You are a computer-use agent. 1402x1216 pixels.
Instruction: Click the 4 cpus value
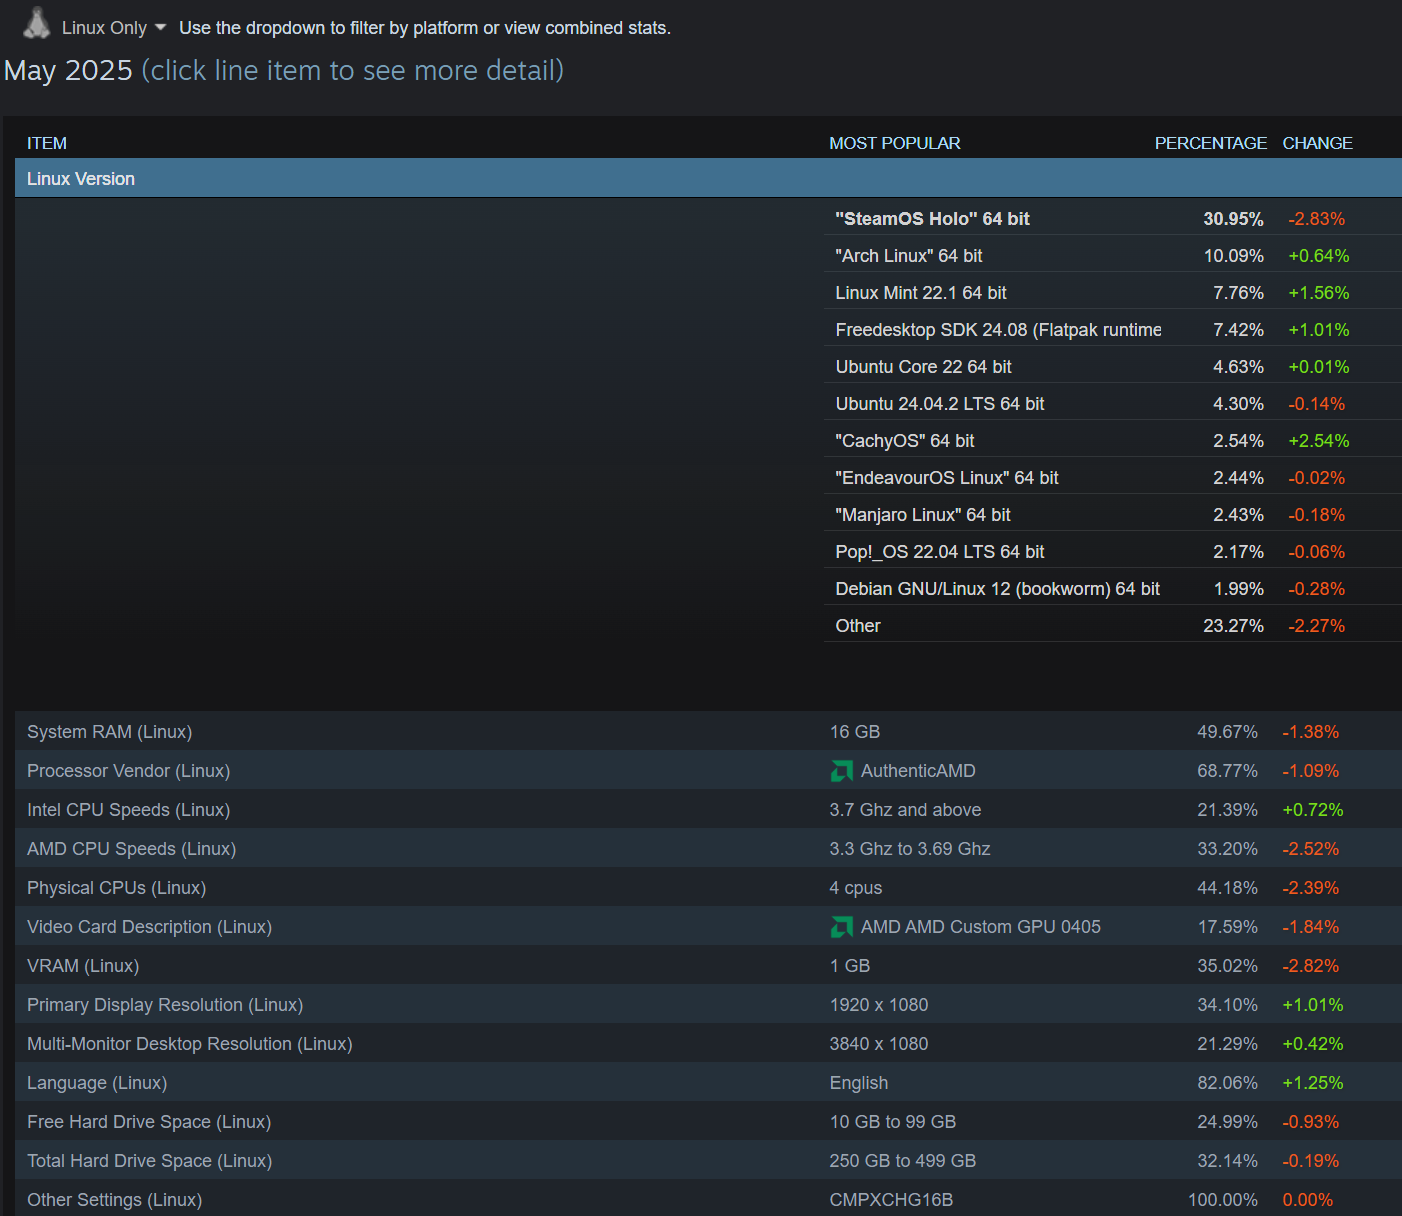click(x=856, y=887)
